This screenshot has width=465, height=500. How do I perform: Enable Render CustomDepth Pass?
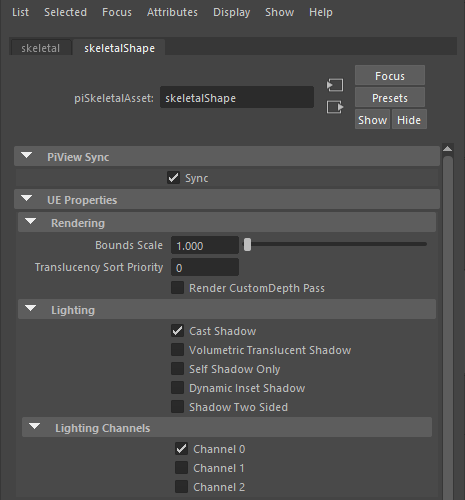click(x=177, y=288)
